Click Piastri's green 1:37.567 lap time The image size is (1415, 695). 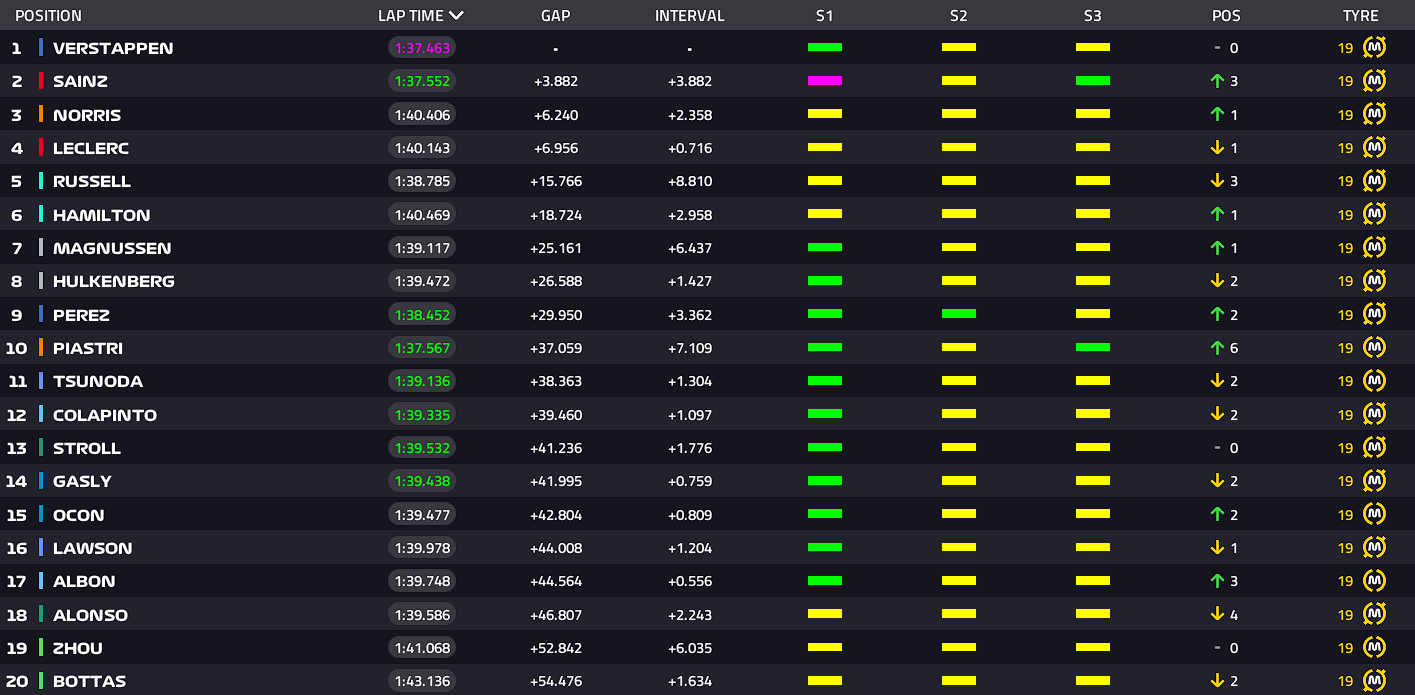tap(422, 348)
